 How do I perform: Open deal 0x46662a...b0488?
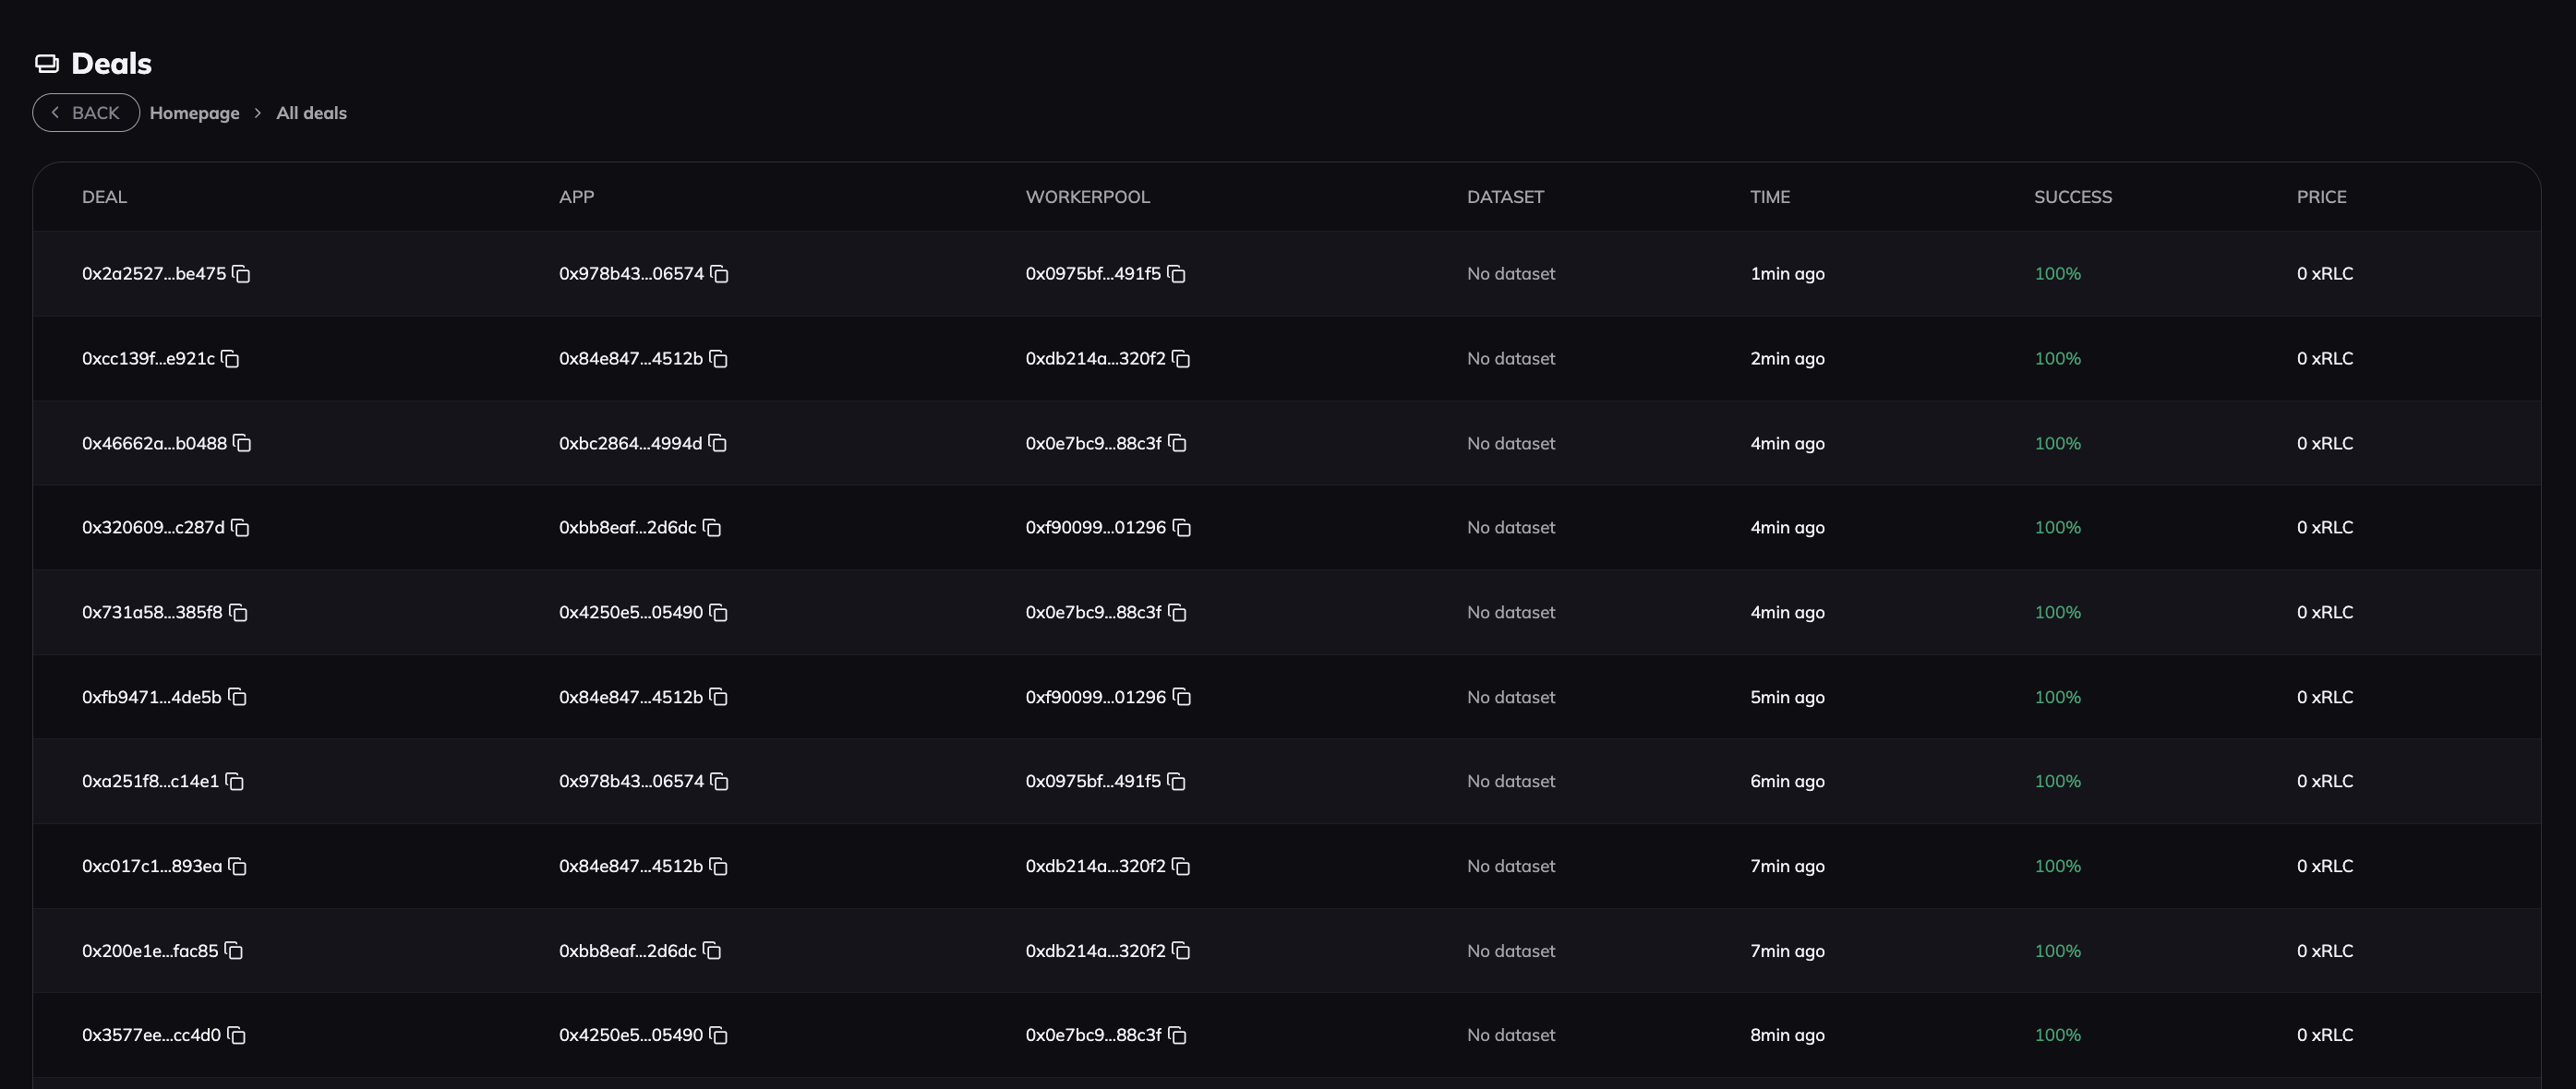point(154,443)
